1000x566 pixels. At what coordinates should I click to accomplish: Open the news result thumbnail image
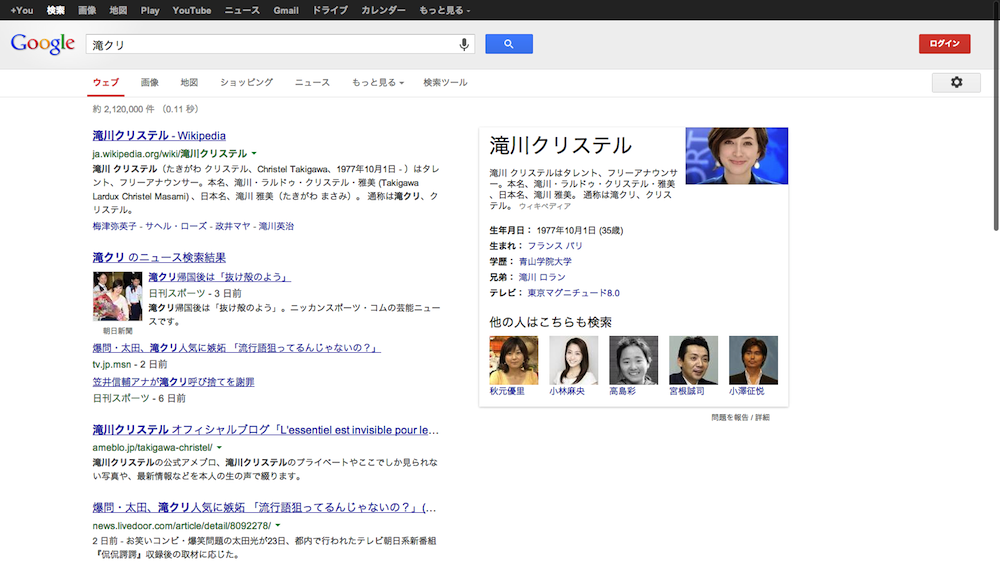point(117,296)
